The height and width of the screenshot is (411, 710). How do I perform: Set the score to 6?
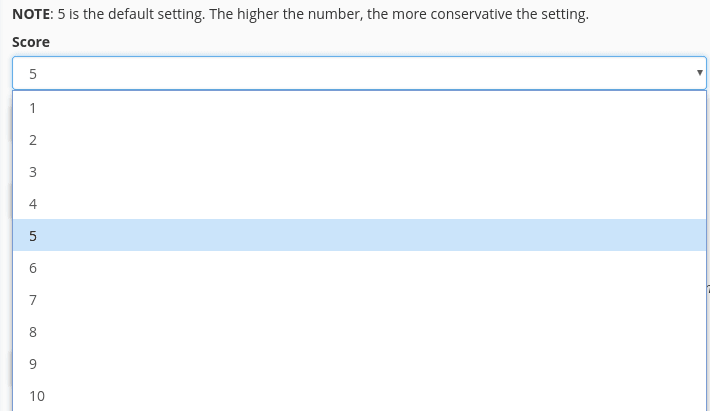tap(359, 268)
